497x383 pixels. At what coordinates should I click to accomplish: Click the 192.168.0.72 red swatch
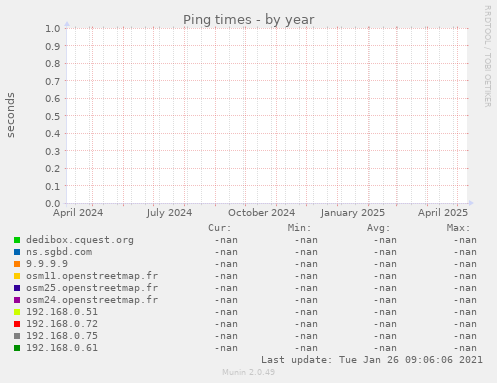pyautogui.click(x=17, y=324)
